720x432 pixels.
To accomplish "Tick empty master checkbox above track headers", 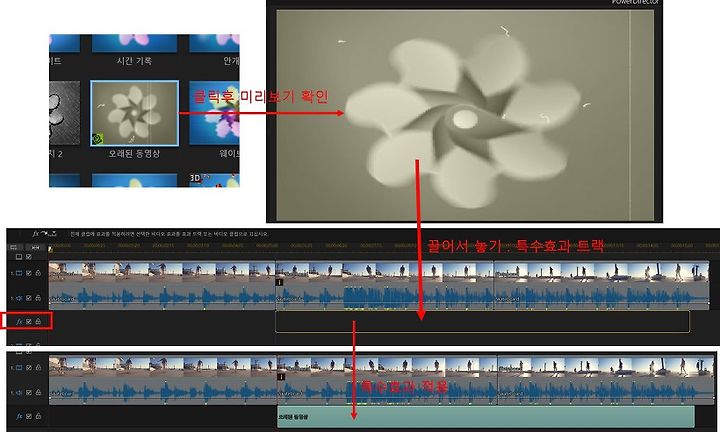I will [x=19, y=257].
